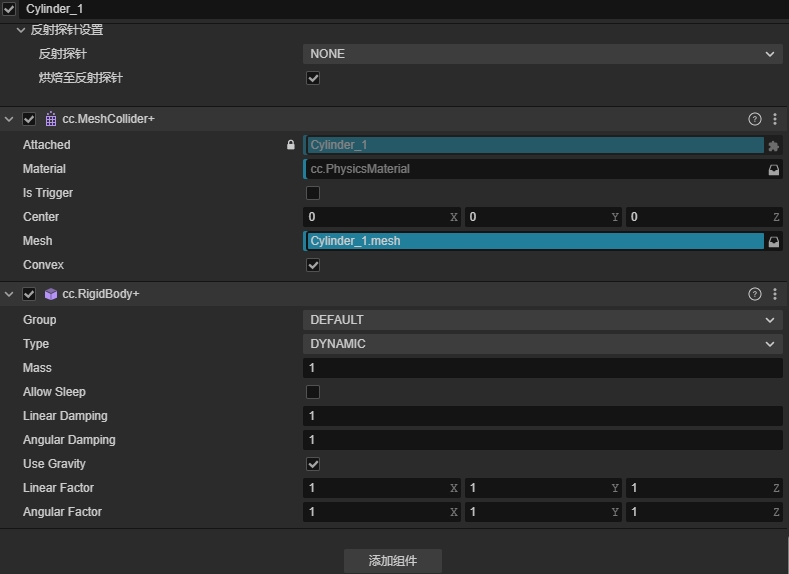Toggle 烘焙至反射探针 checkbox

[312, 78]
